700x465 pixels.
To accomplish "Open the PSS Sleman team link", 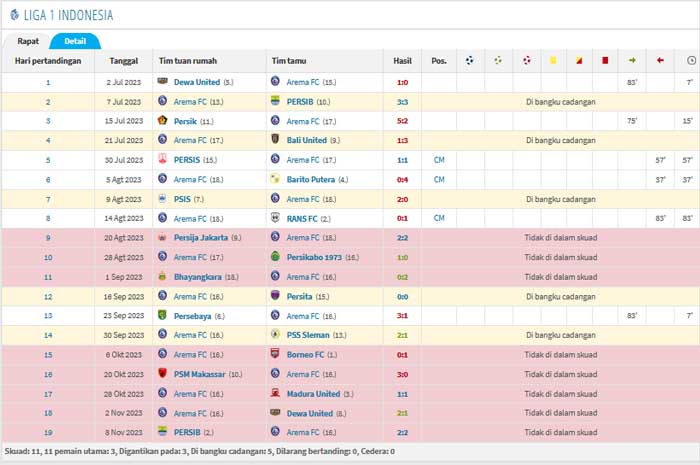I will point(308,335).
